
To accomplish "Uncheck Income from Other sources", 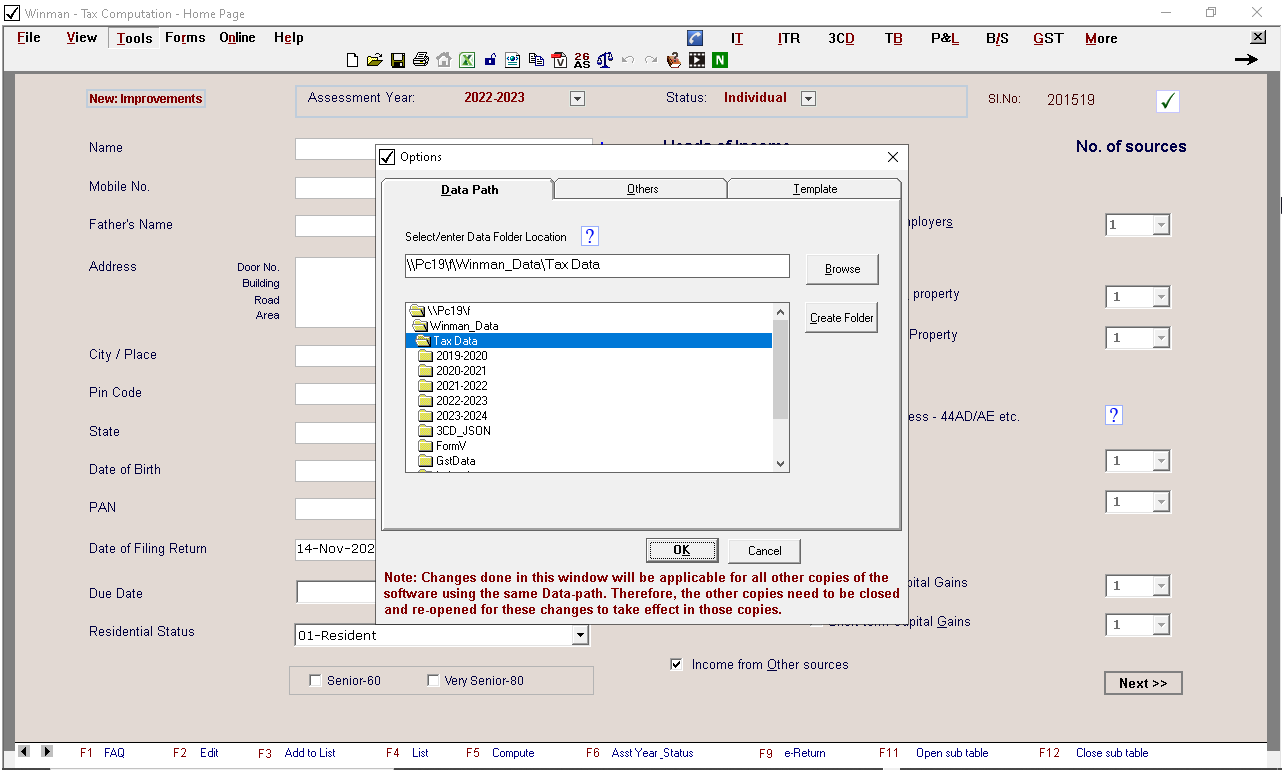I will click(677, 664).
